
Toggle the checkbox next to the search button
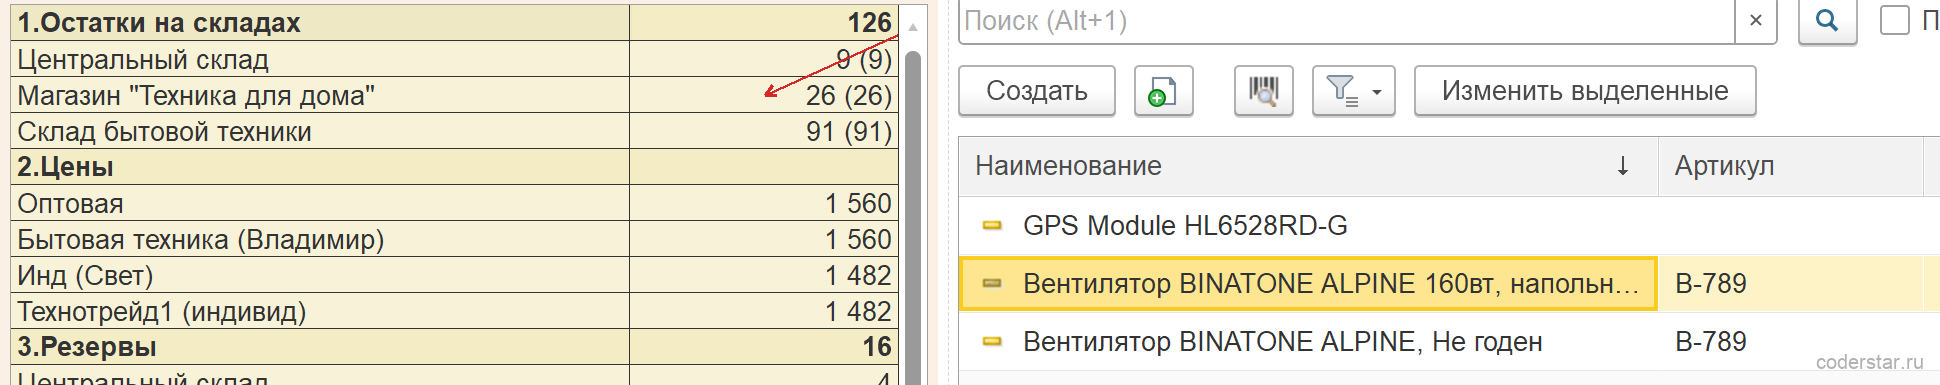pos(1894,20)
